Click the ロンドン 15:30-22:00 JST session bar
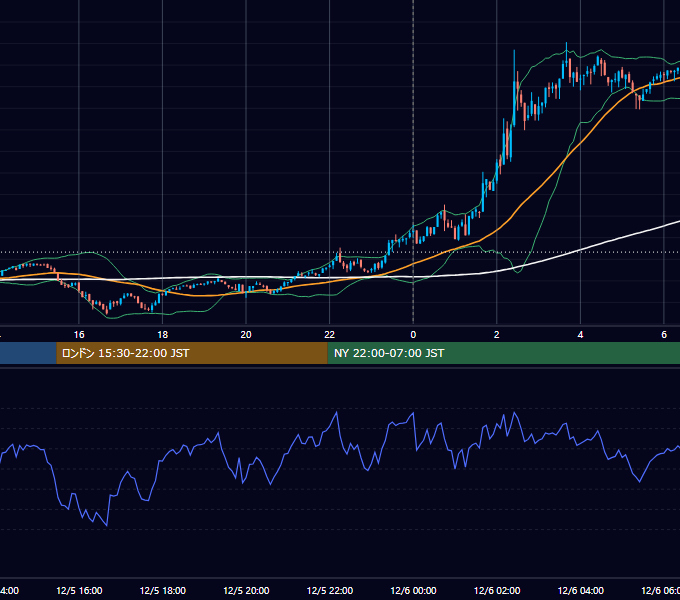Screen dimensions: 680x600 (x=192, y=353)
